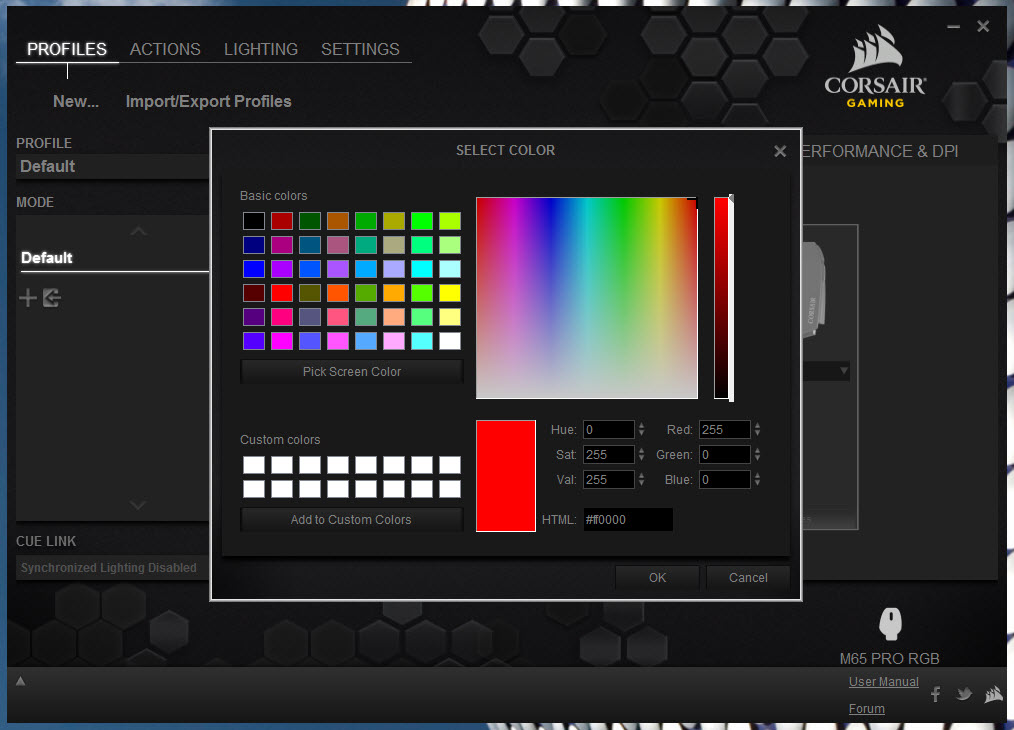Close the Select Color dialog
Image resolution: width=1014 pixels, height=730 pixels.
click(780, 151)
